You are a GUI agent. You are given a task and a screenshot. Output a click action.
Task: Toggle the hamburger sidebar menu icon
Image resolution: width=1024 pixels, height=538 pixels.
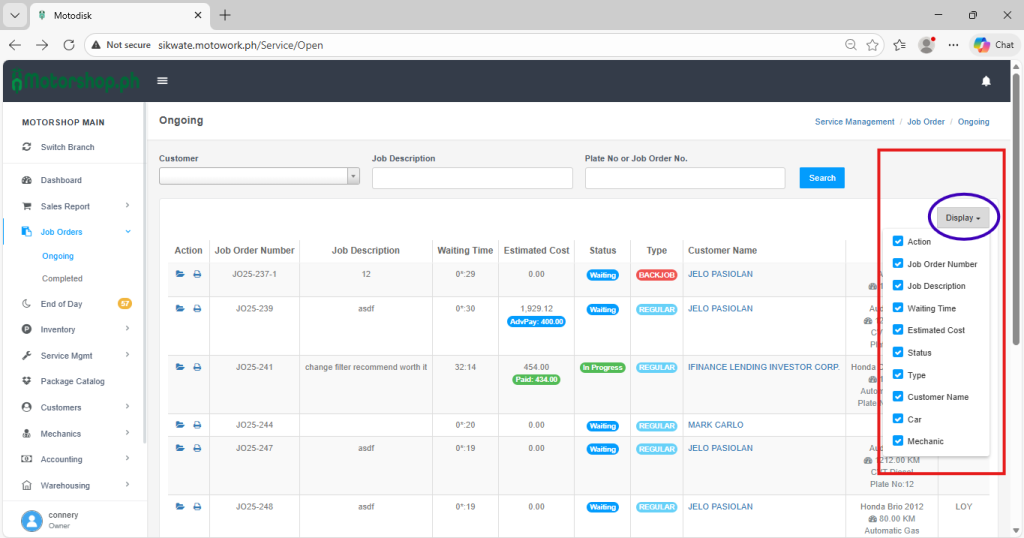click(162, 81)
